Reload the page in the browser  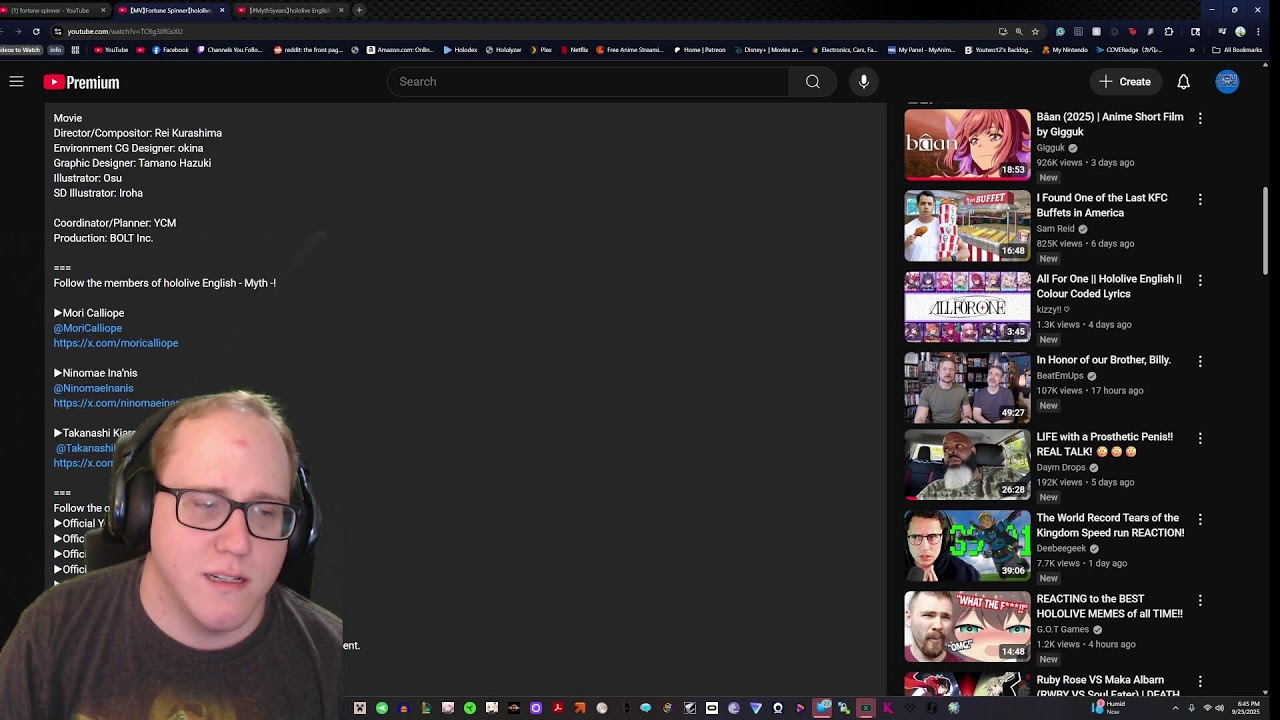coord(36,31)
